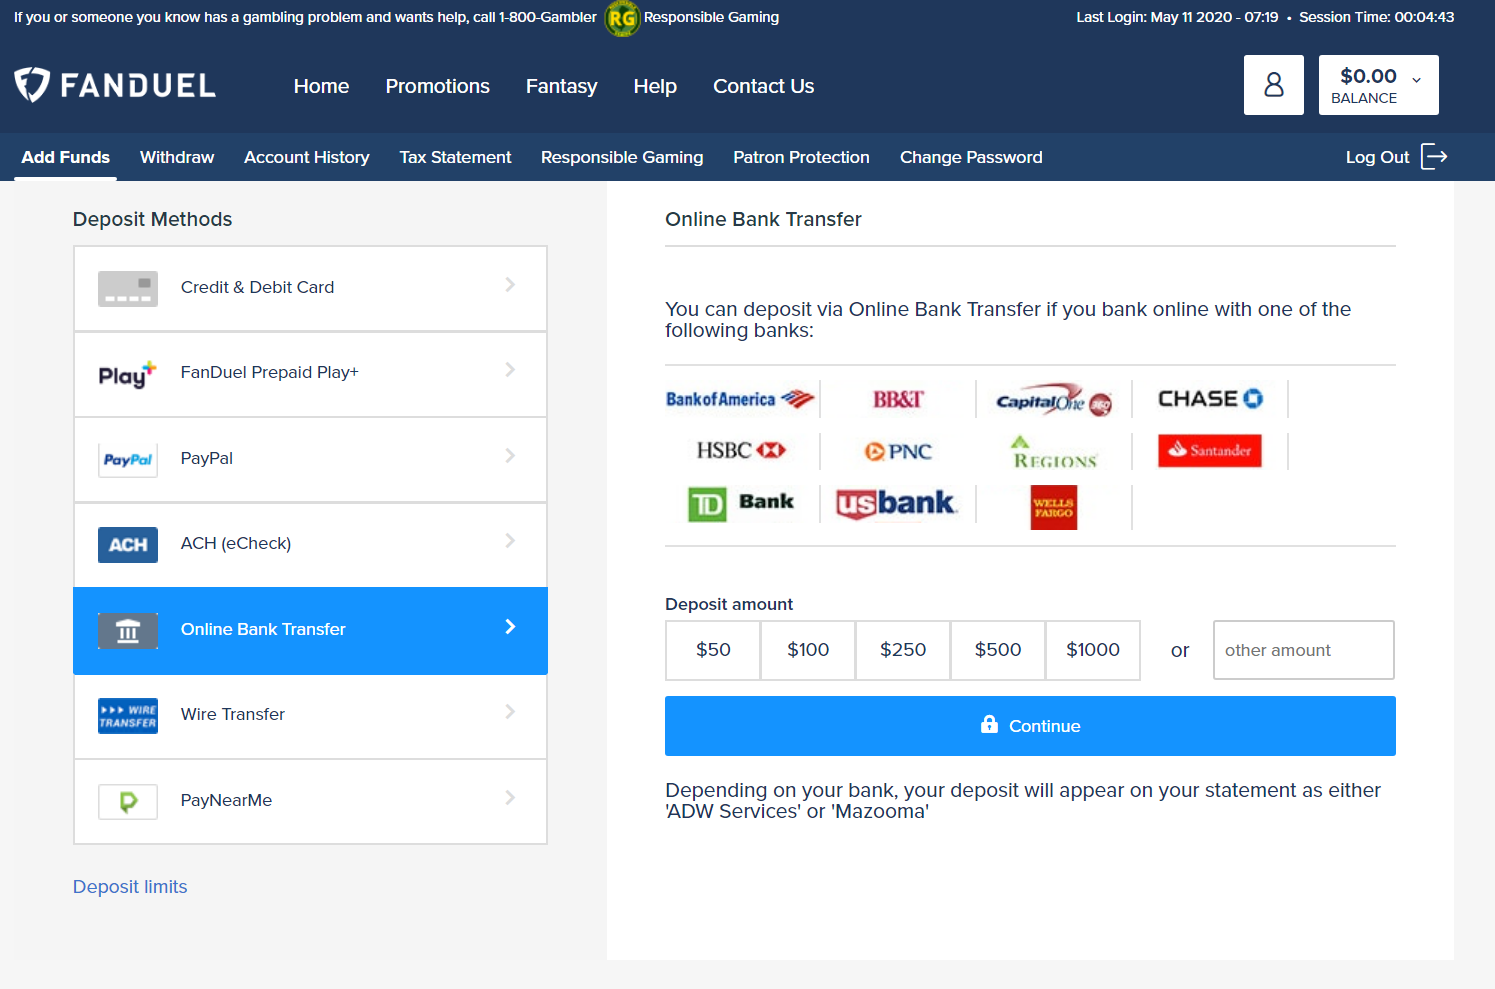Click the Continue button

point(1030,726)
